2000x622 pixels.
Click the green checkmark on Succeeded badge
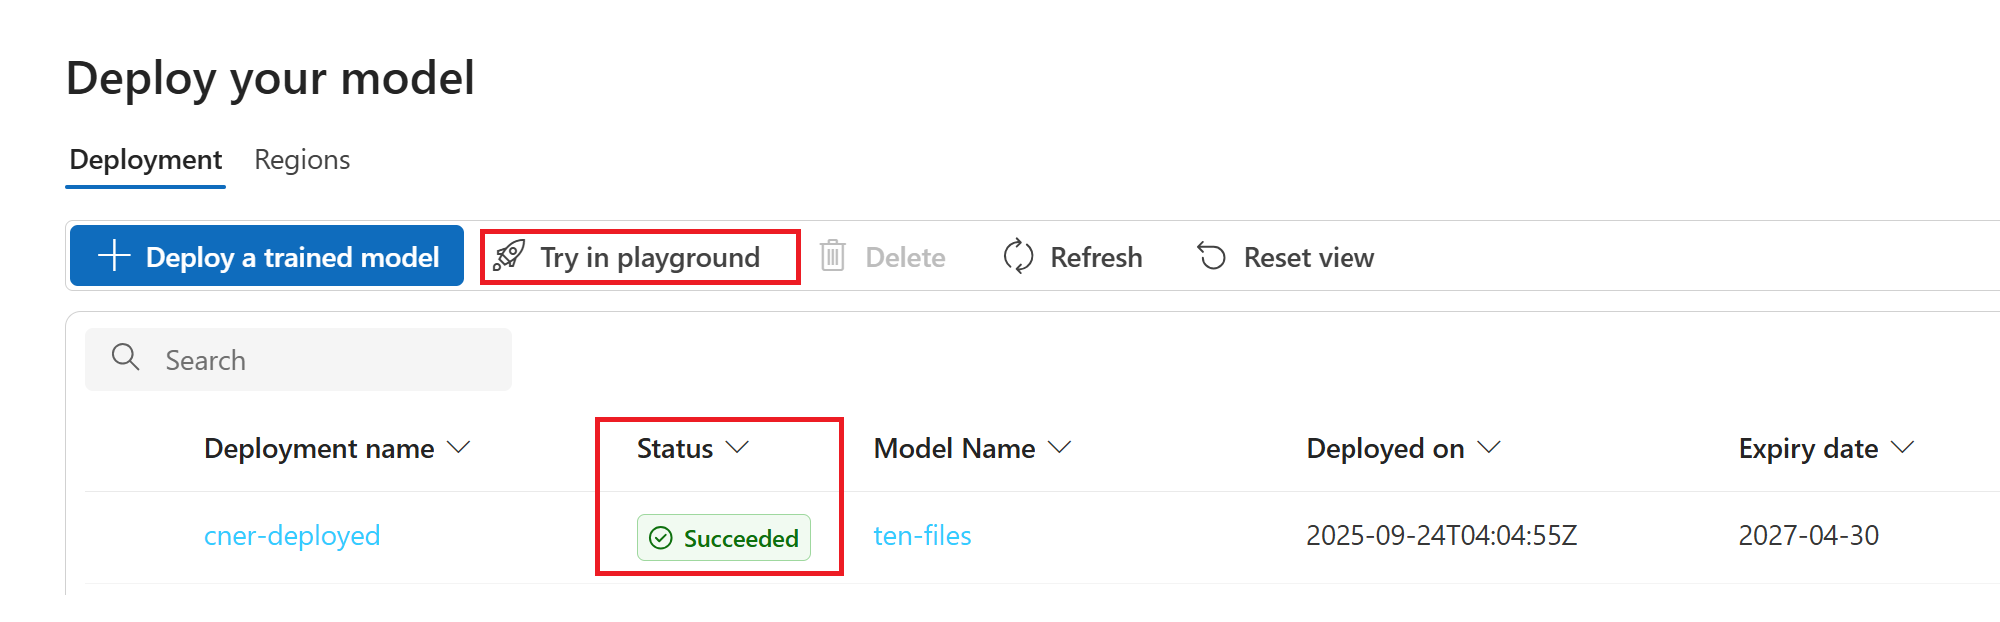[660, 538]
